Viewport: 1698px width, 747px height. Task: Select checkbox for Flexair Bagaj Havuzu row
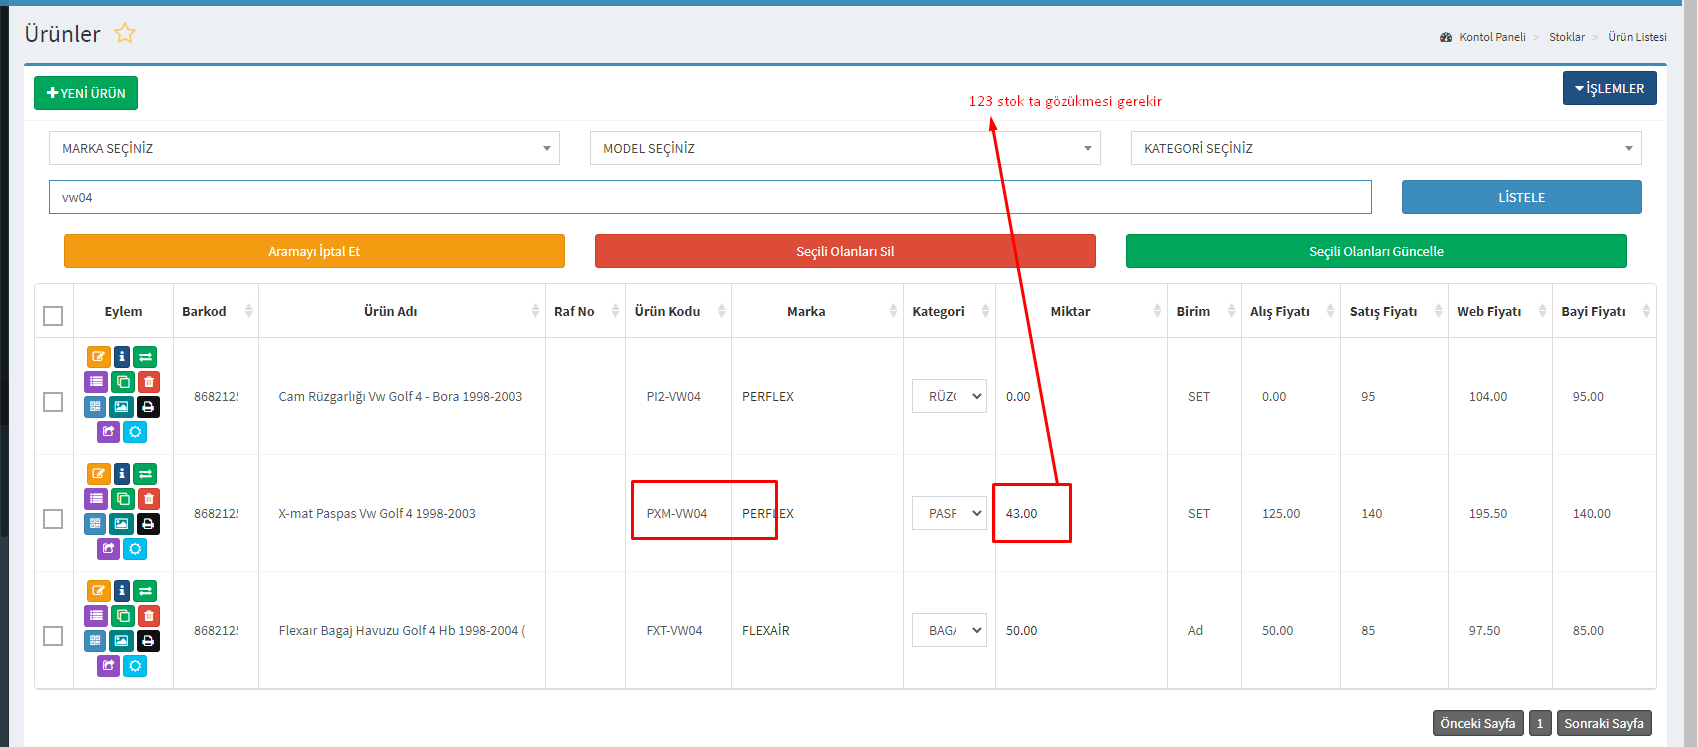click(x=53, y=636)
